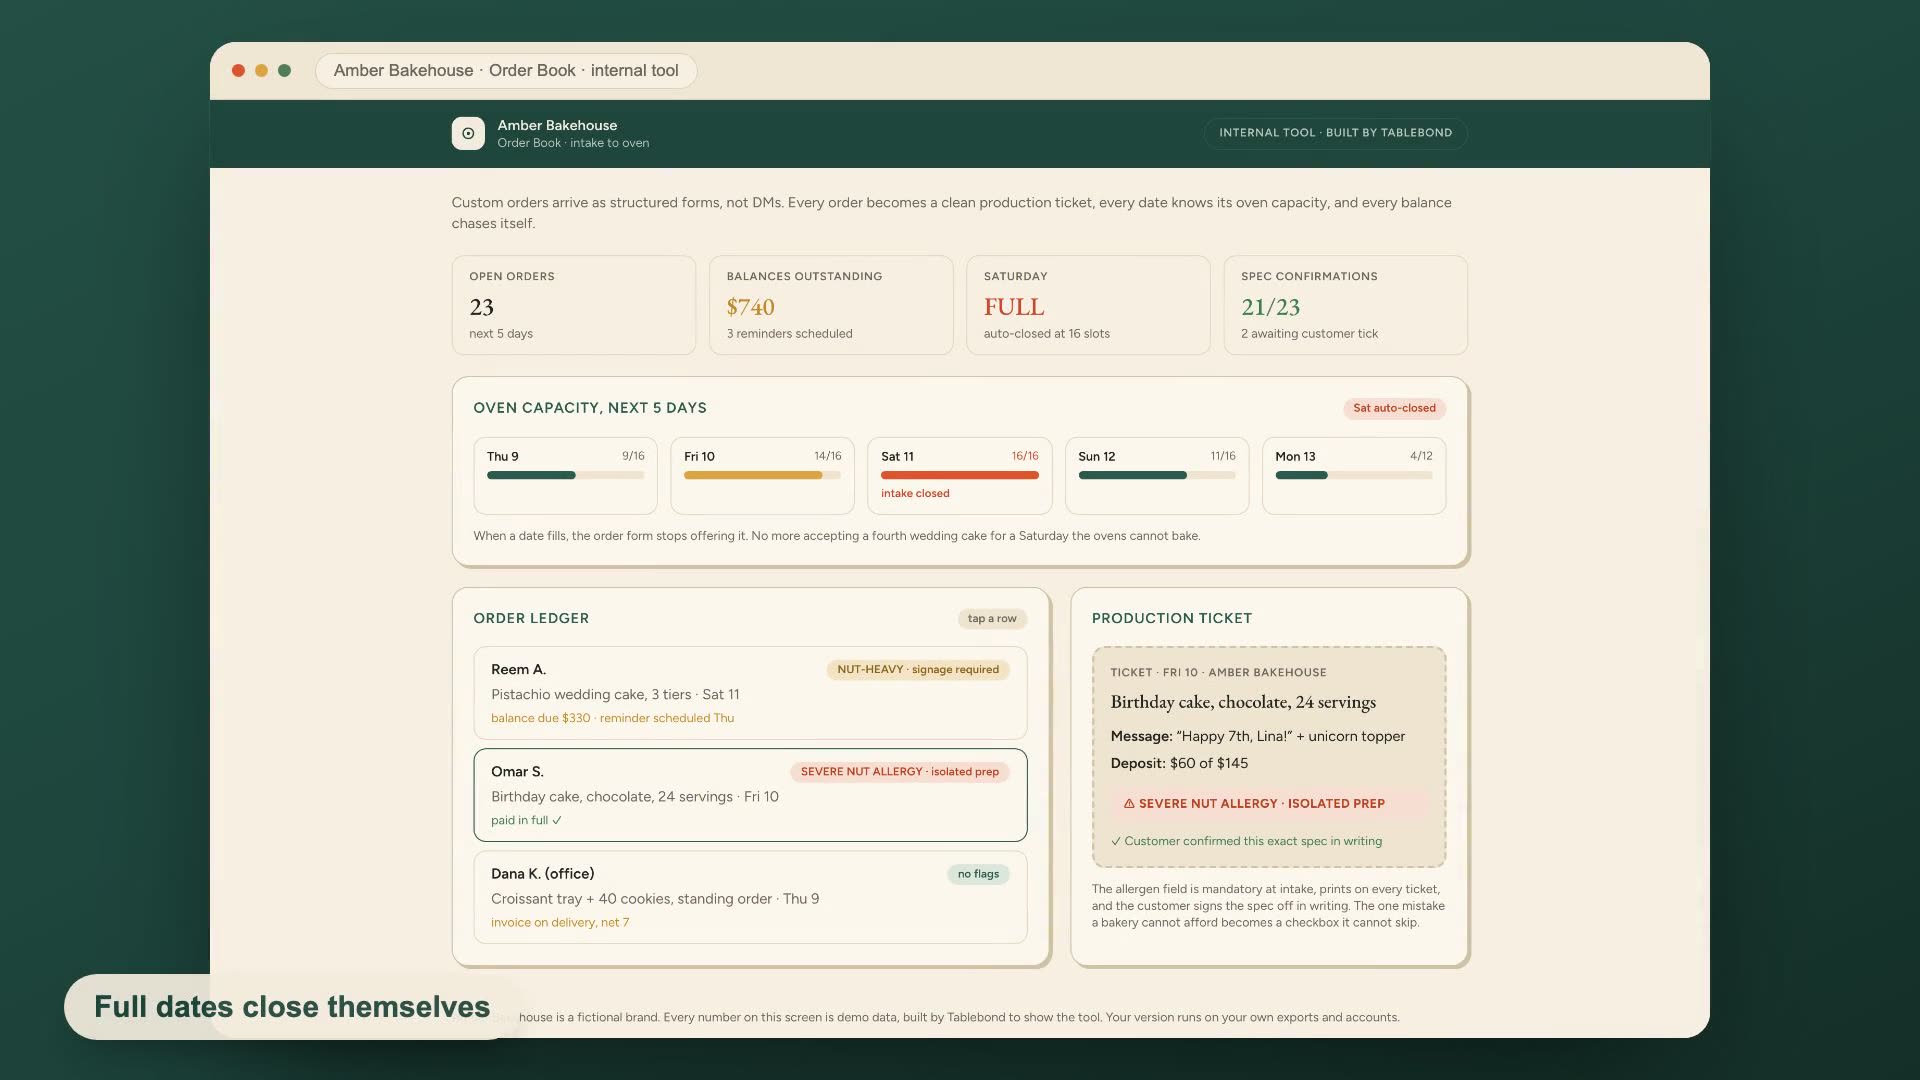Click the 'Sat auto-closed' badge
This screenshot has width=1920, height=1080.
(1394, 408)
